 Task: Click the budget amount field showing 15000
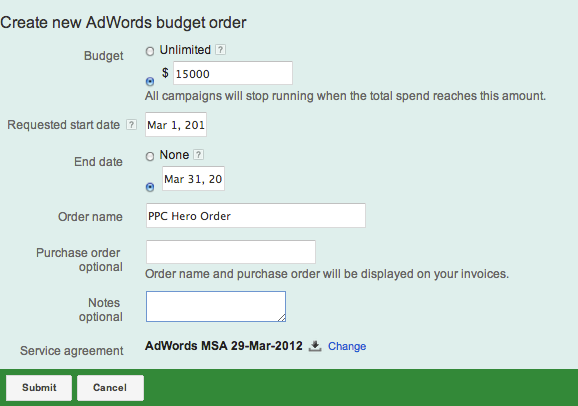233,73
